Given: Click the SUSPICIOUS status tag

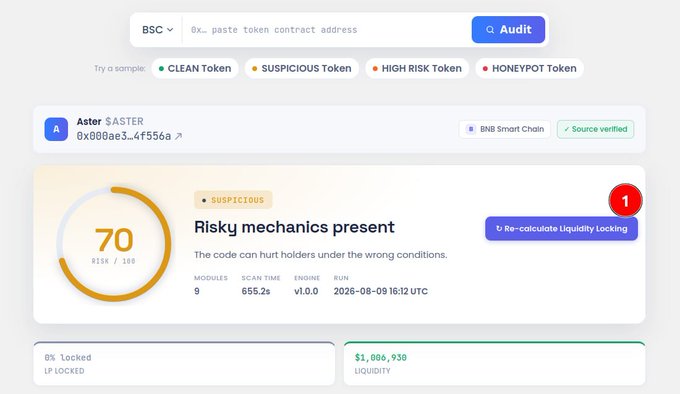Looking at the screenshot, I should 233,200.
